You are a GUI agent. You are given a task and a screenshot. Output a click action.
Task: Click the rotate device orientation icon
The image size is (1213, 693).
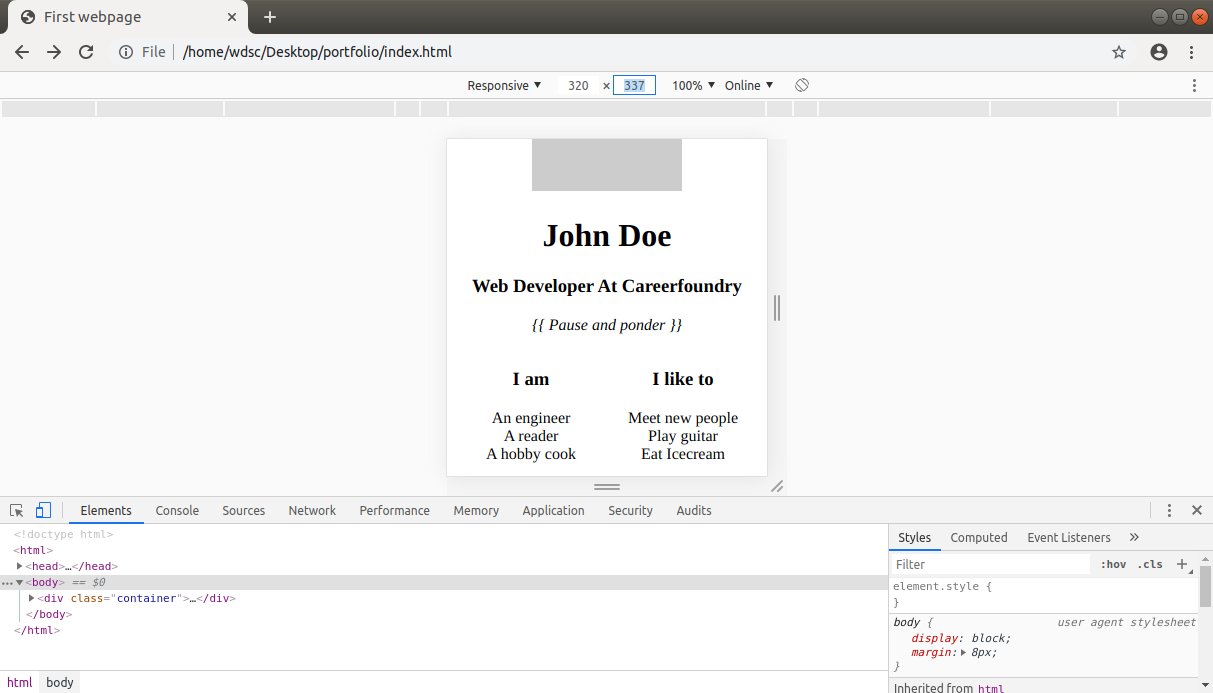point(802,85)
